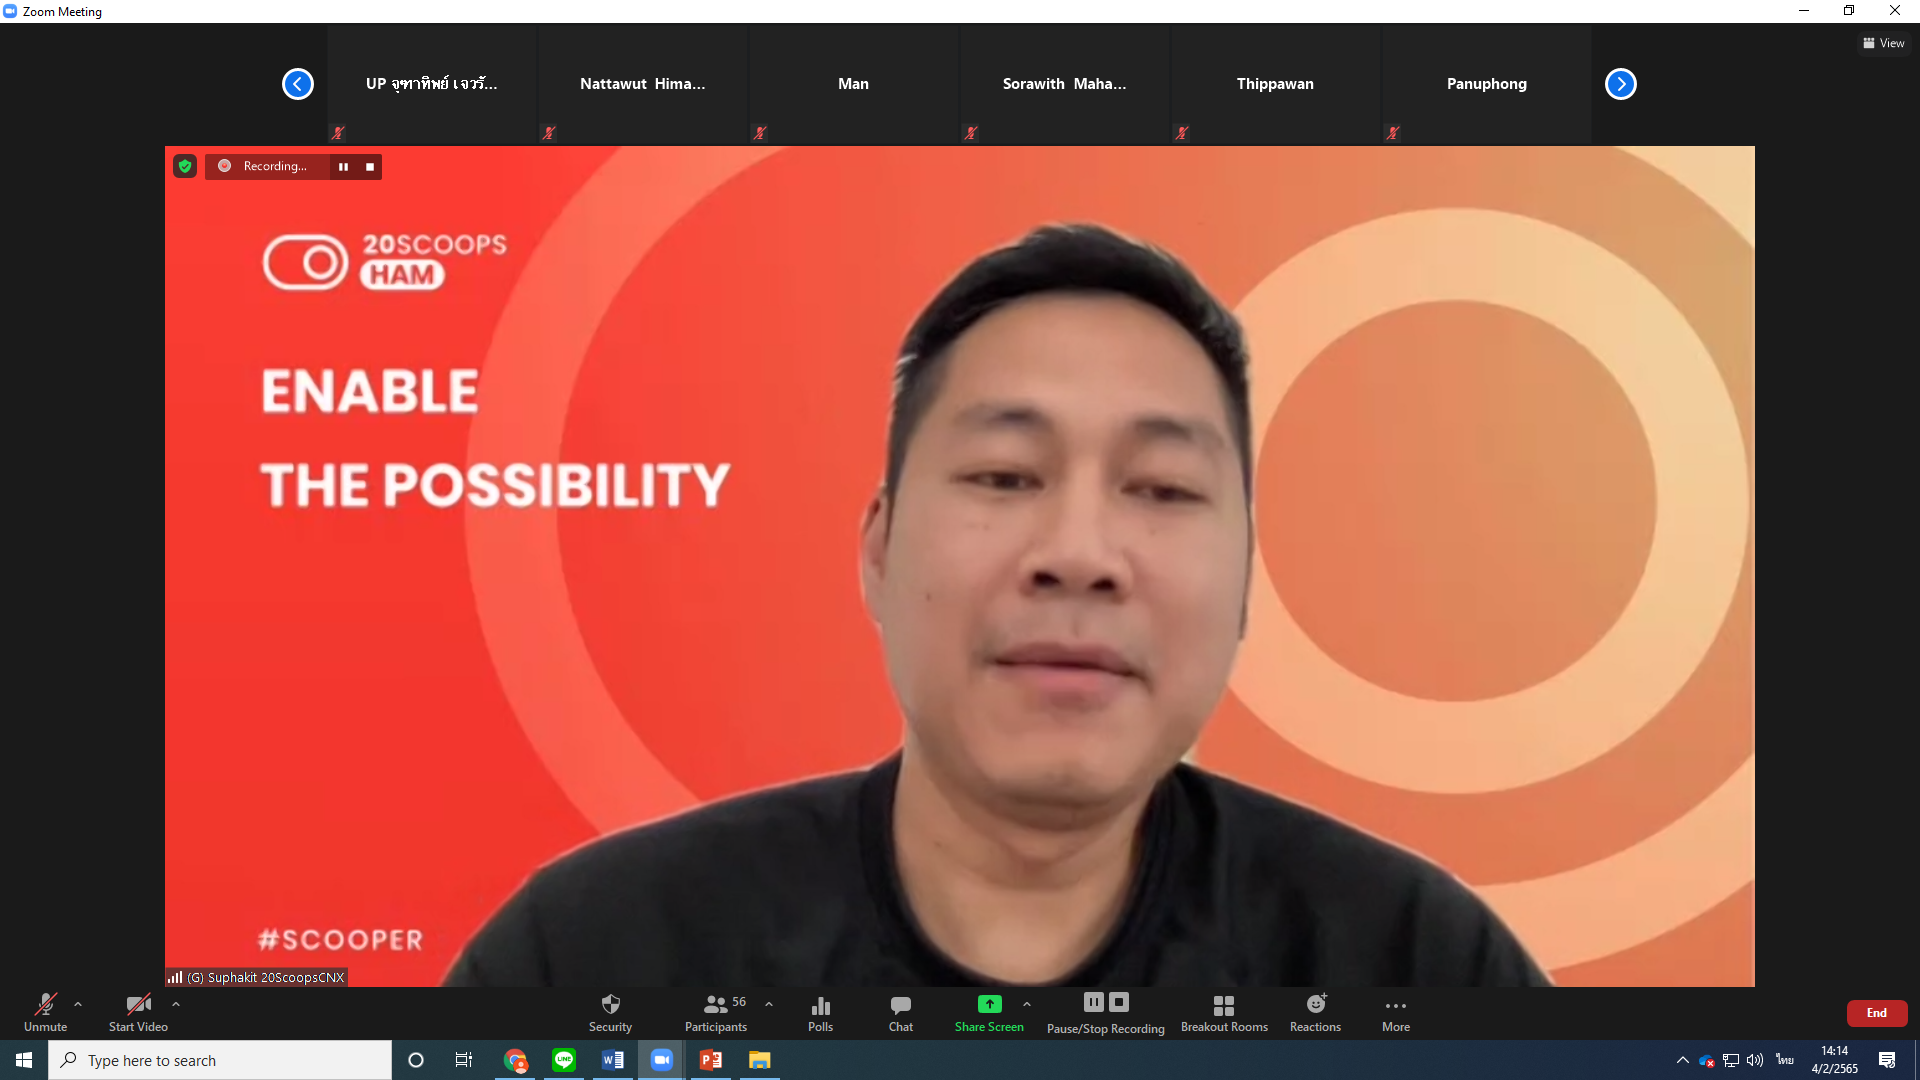
Task: Click the Recording... status label
Action: 275,166
